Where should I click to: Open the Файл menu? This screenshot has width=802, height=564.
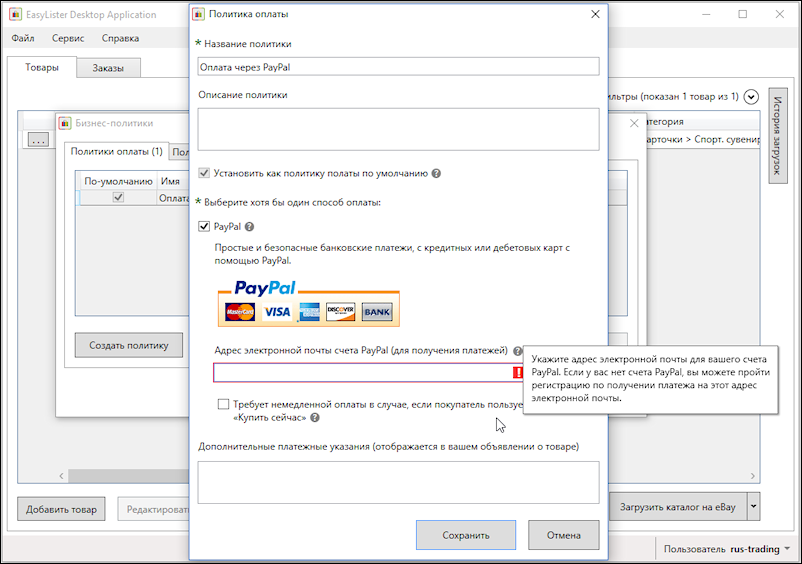tap(23, 38)
